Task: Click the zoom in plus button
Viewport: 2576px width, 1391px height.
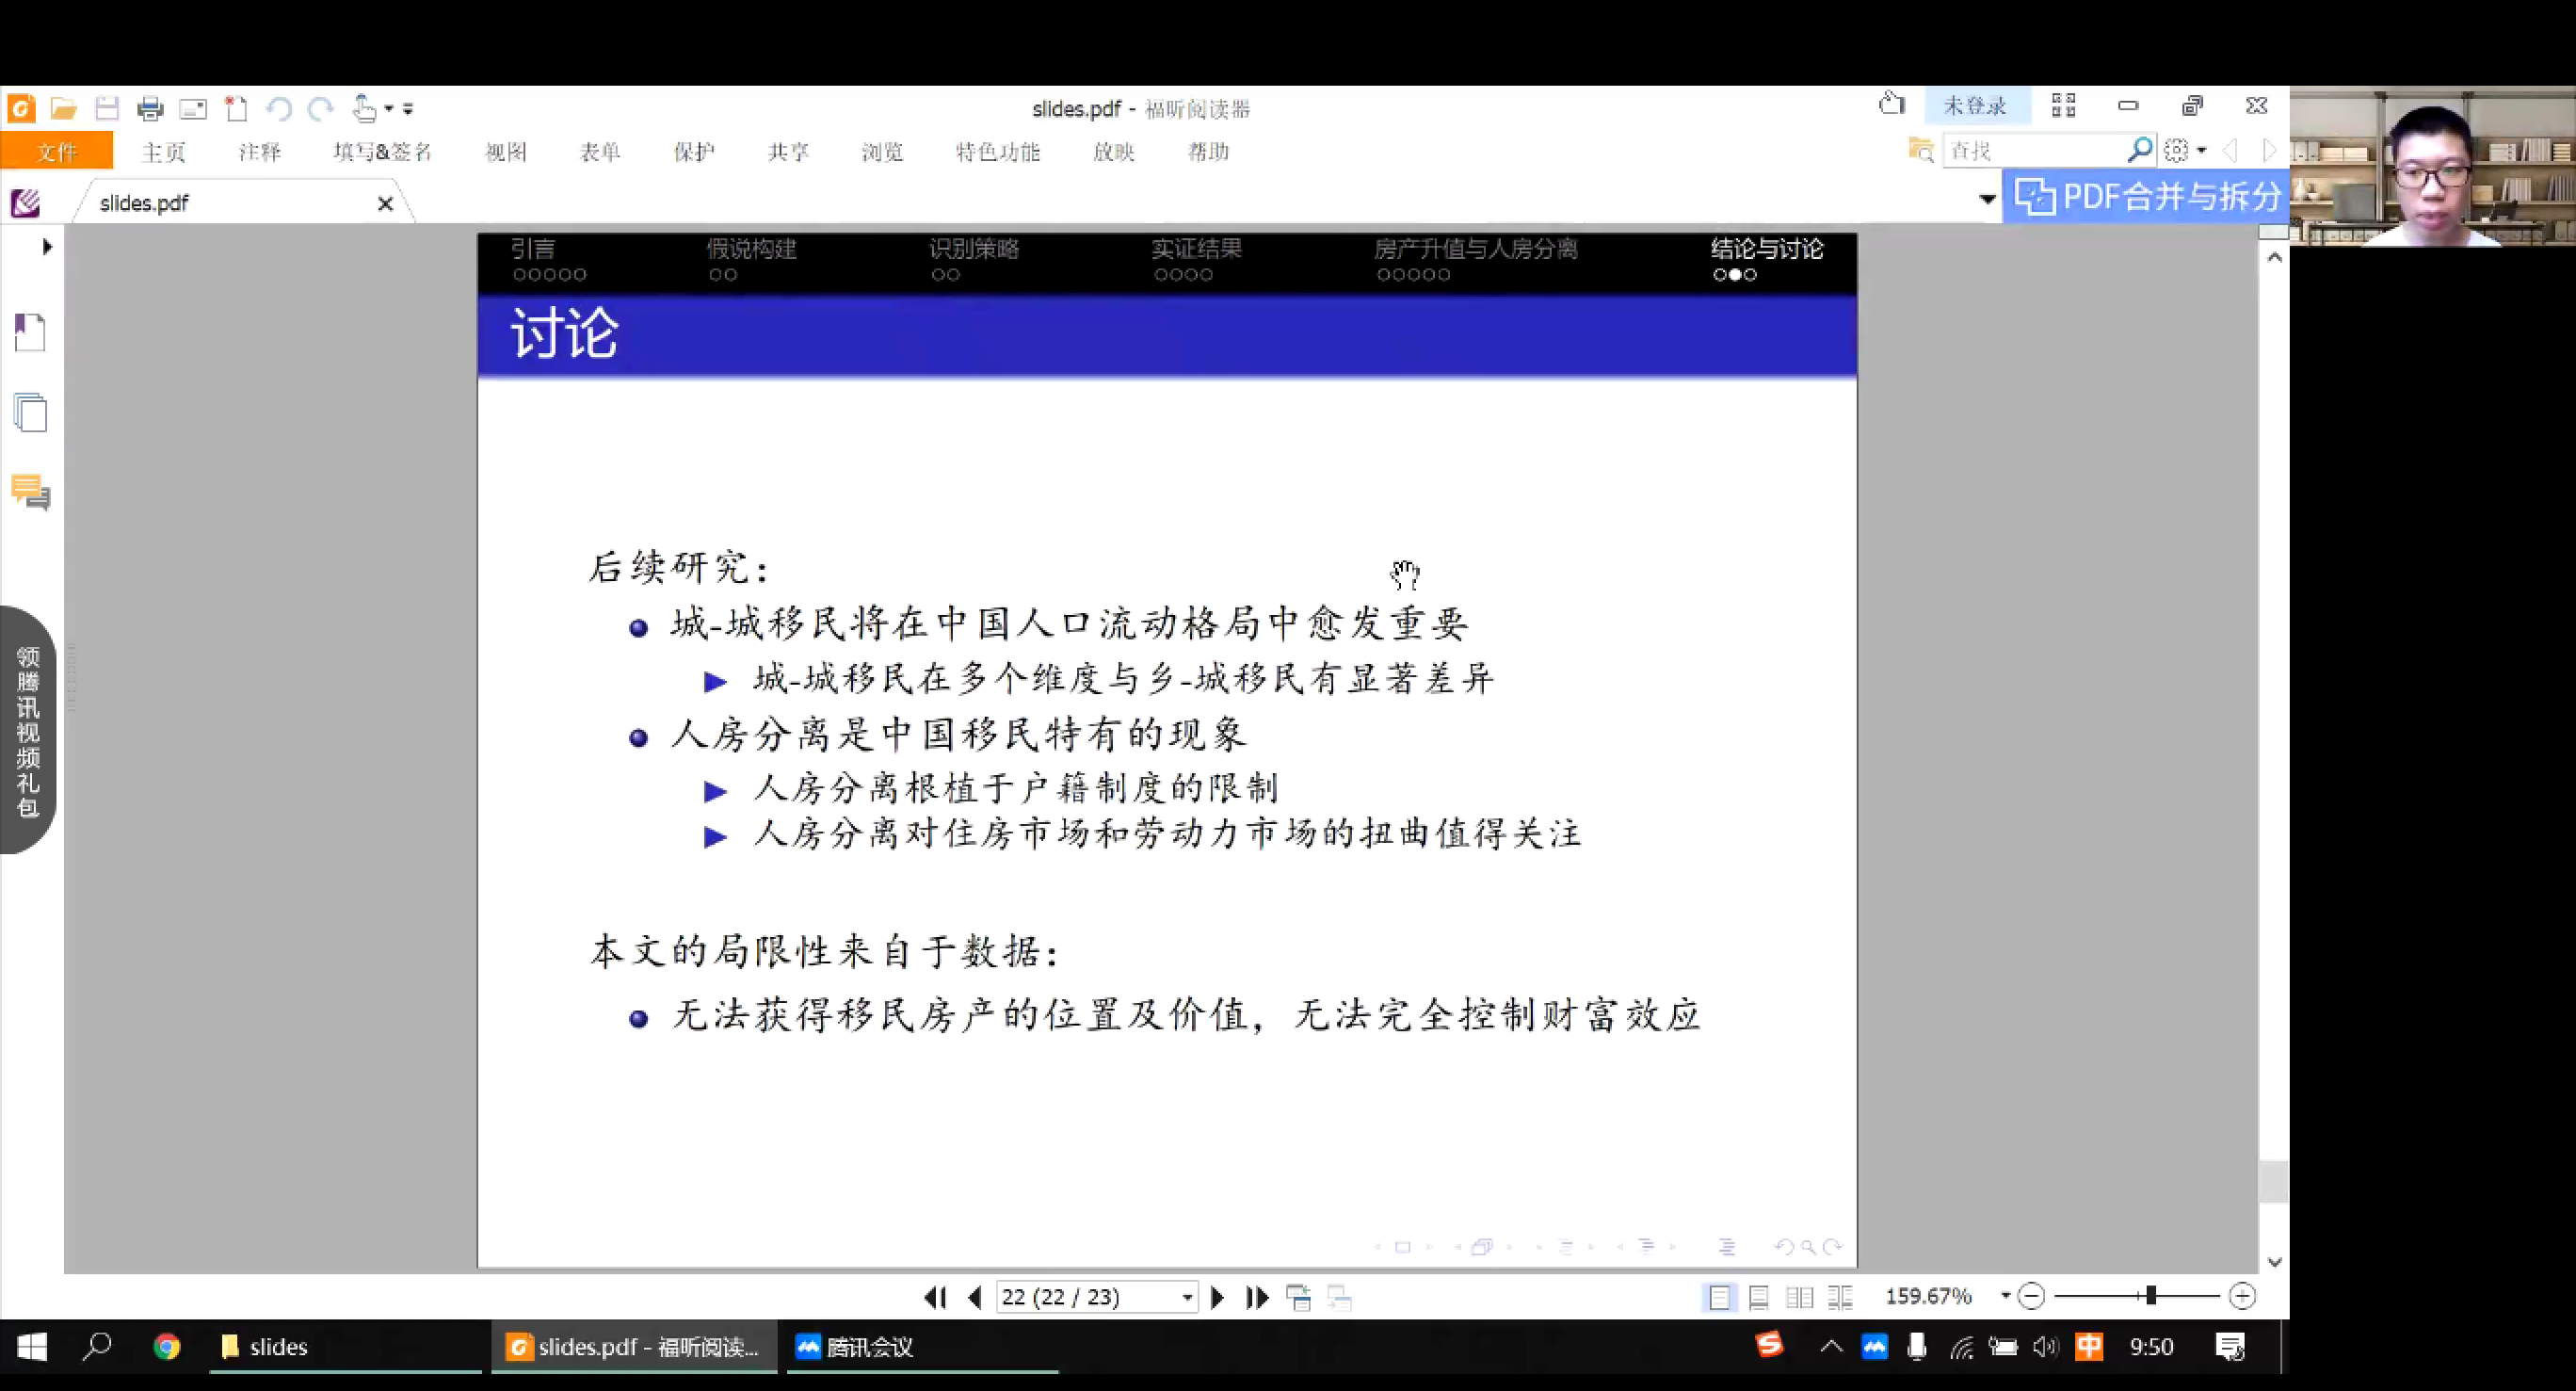Action: click(x=2242, y=1297)
